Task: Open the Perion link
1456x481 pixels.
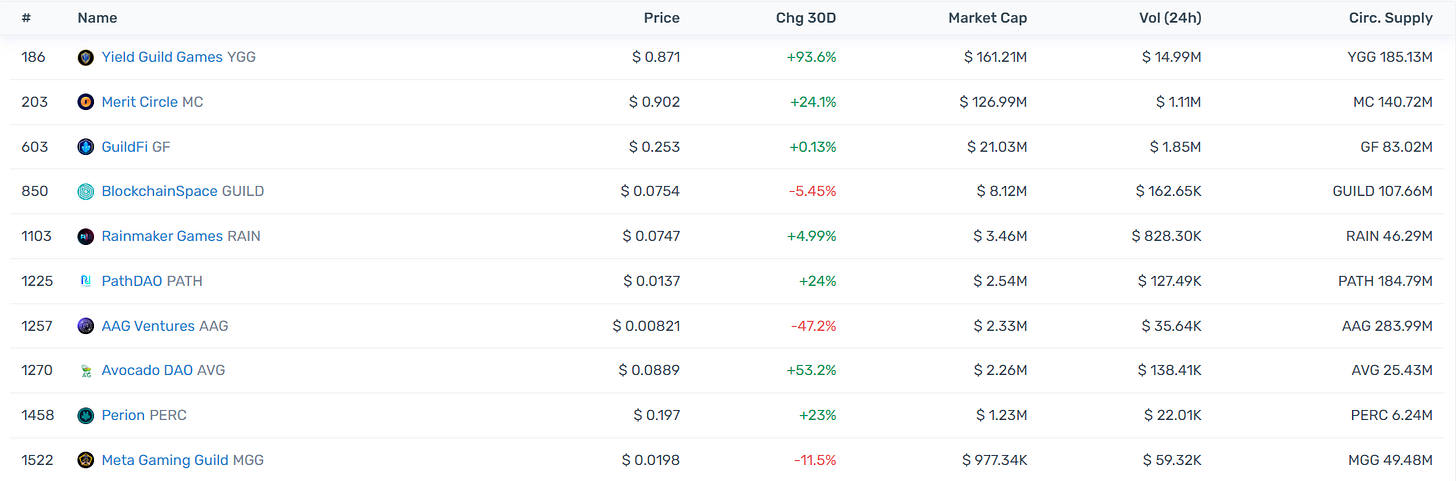Action: click(x=123, y=415)
